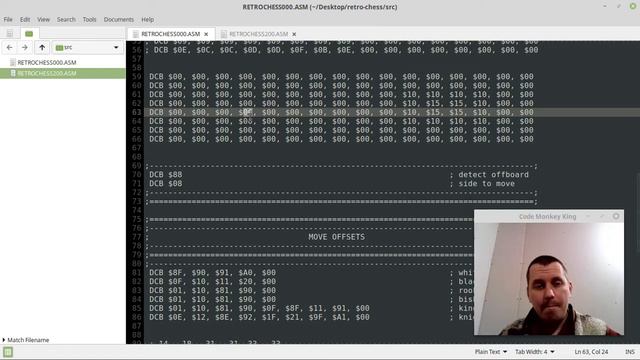640x360 pixels.
Task: Click line number 66 in the gutter
Action: (136, 139)
